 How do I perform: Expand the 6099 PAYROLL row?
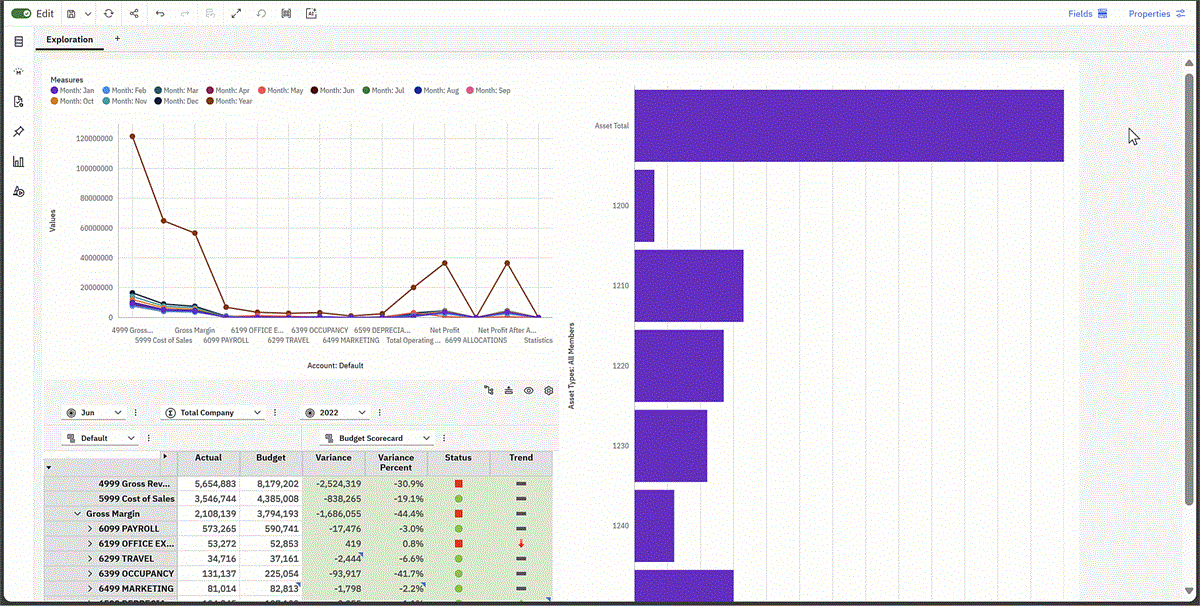point(89,528)
